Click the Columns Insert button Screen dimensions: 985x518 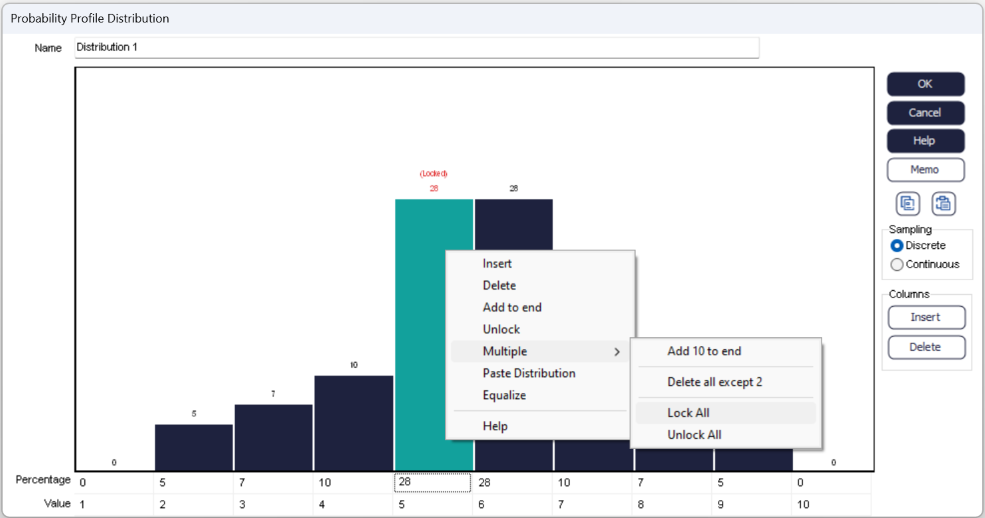925,317
